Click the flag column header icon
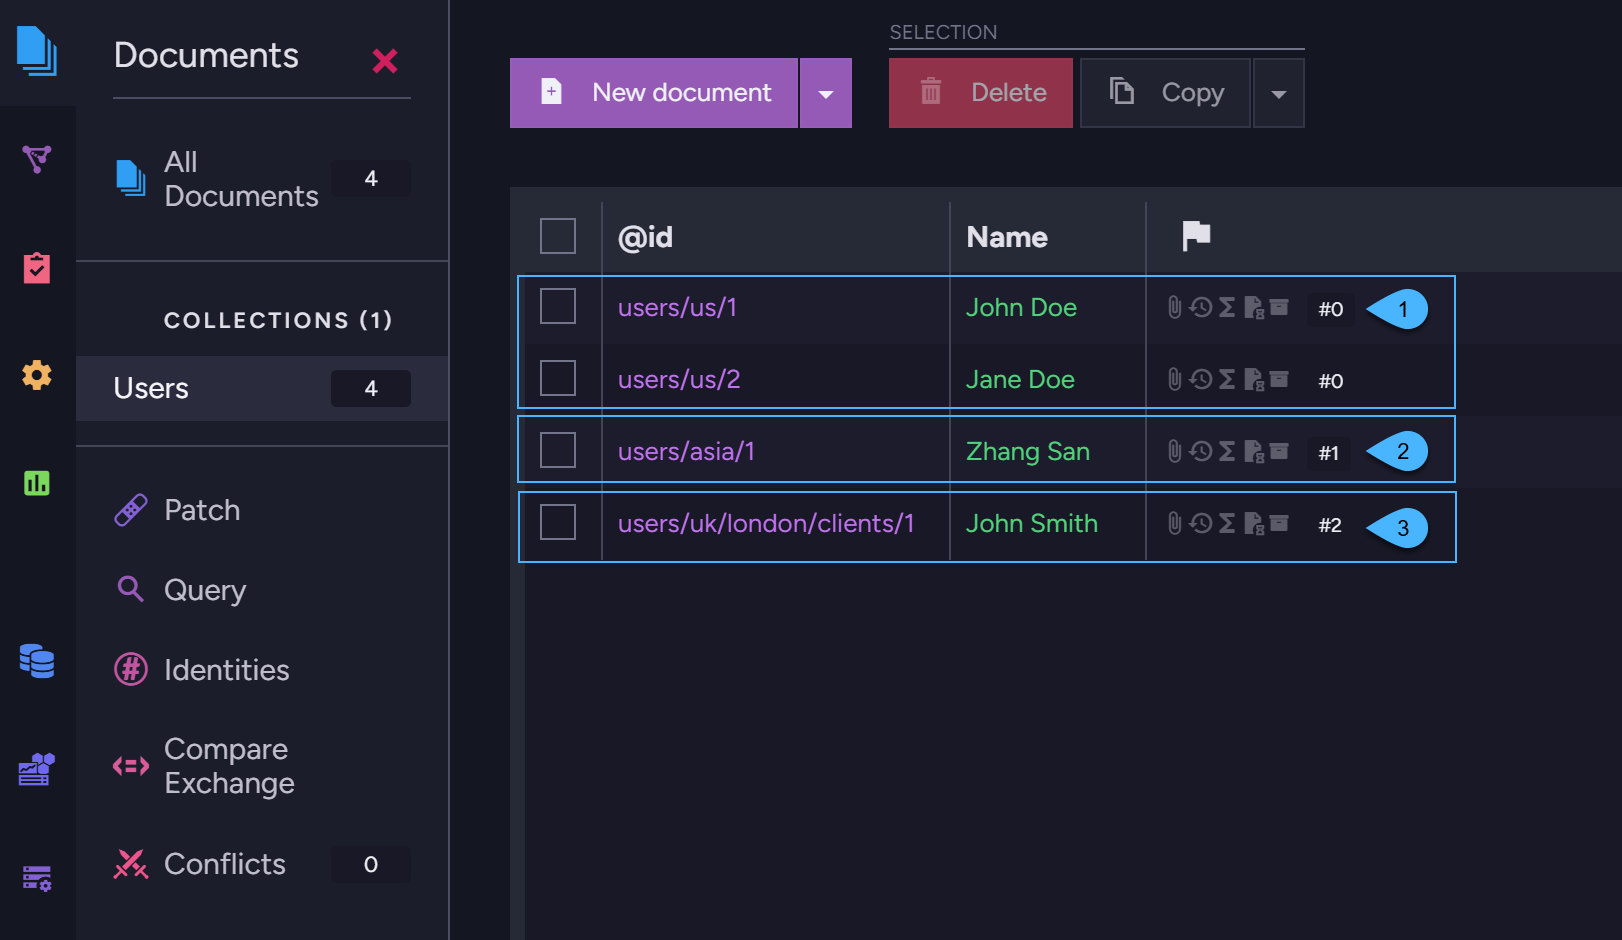The width and height of the screenshot is (1622, 940). (x=1196, y=236)
